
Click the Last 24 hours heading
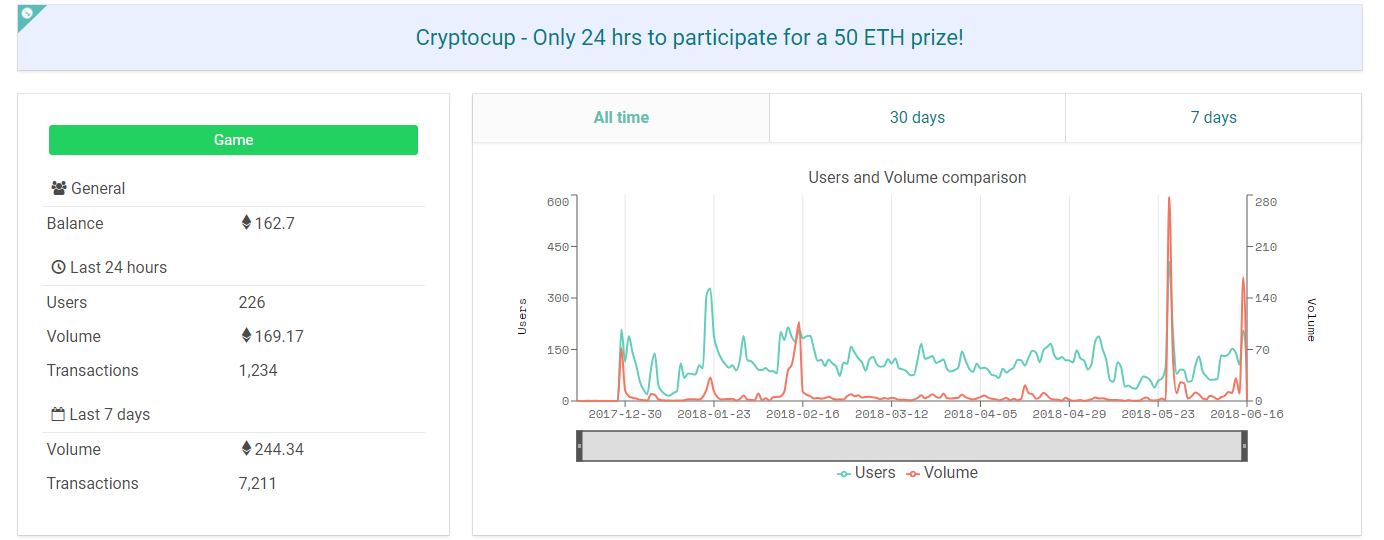(118, 267)
